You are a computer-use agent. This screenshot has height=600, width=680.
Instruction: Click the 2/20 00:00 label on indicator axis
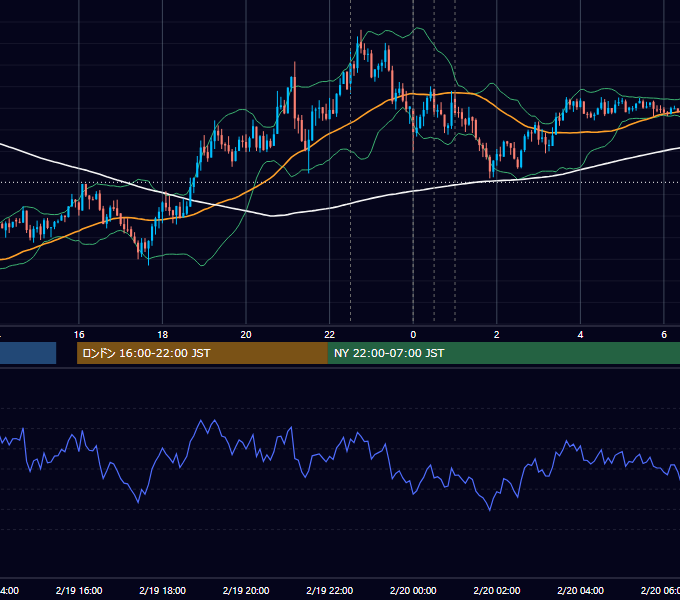click(413, 590)
